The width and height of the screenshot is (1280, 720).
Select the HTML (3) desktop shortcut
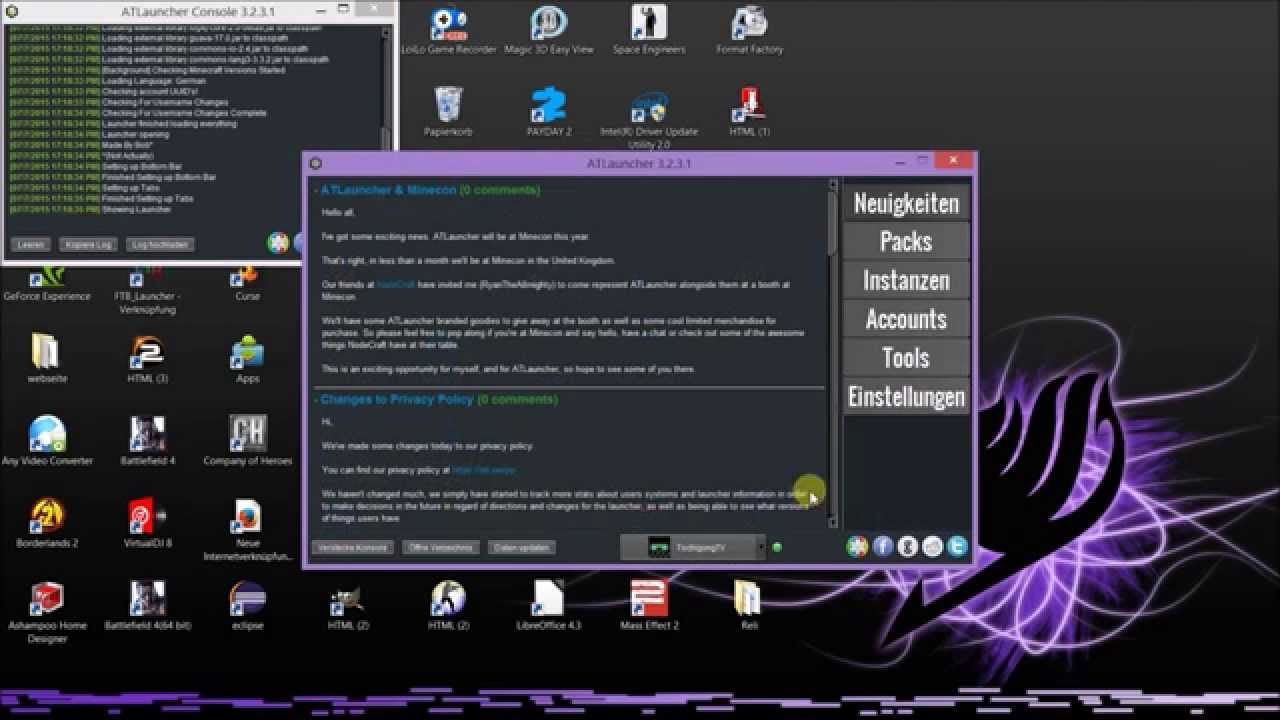pos(147,359)
